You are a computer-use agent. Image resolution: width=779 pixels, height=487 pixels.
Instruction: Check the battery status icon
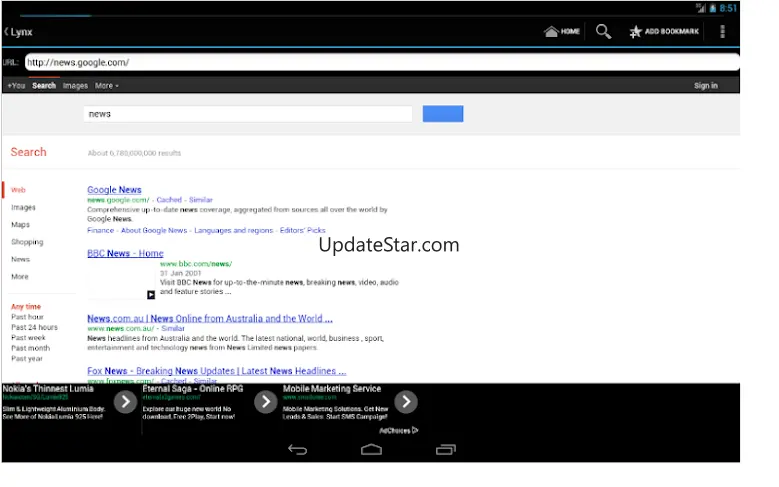pos(713,8)
